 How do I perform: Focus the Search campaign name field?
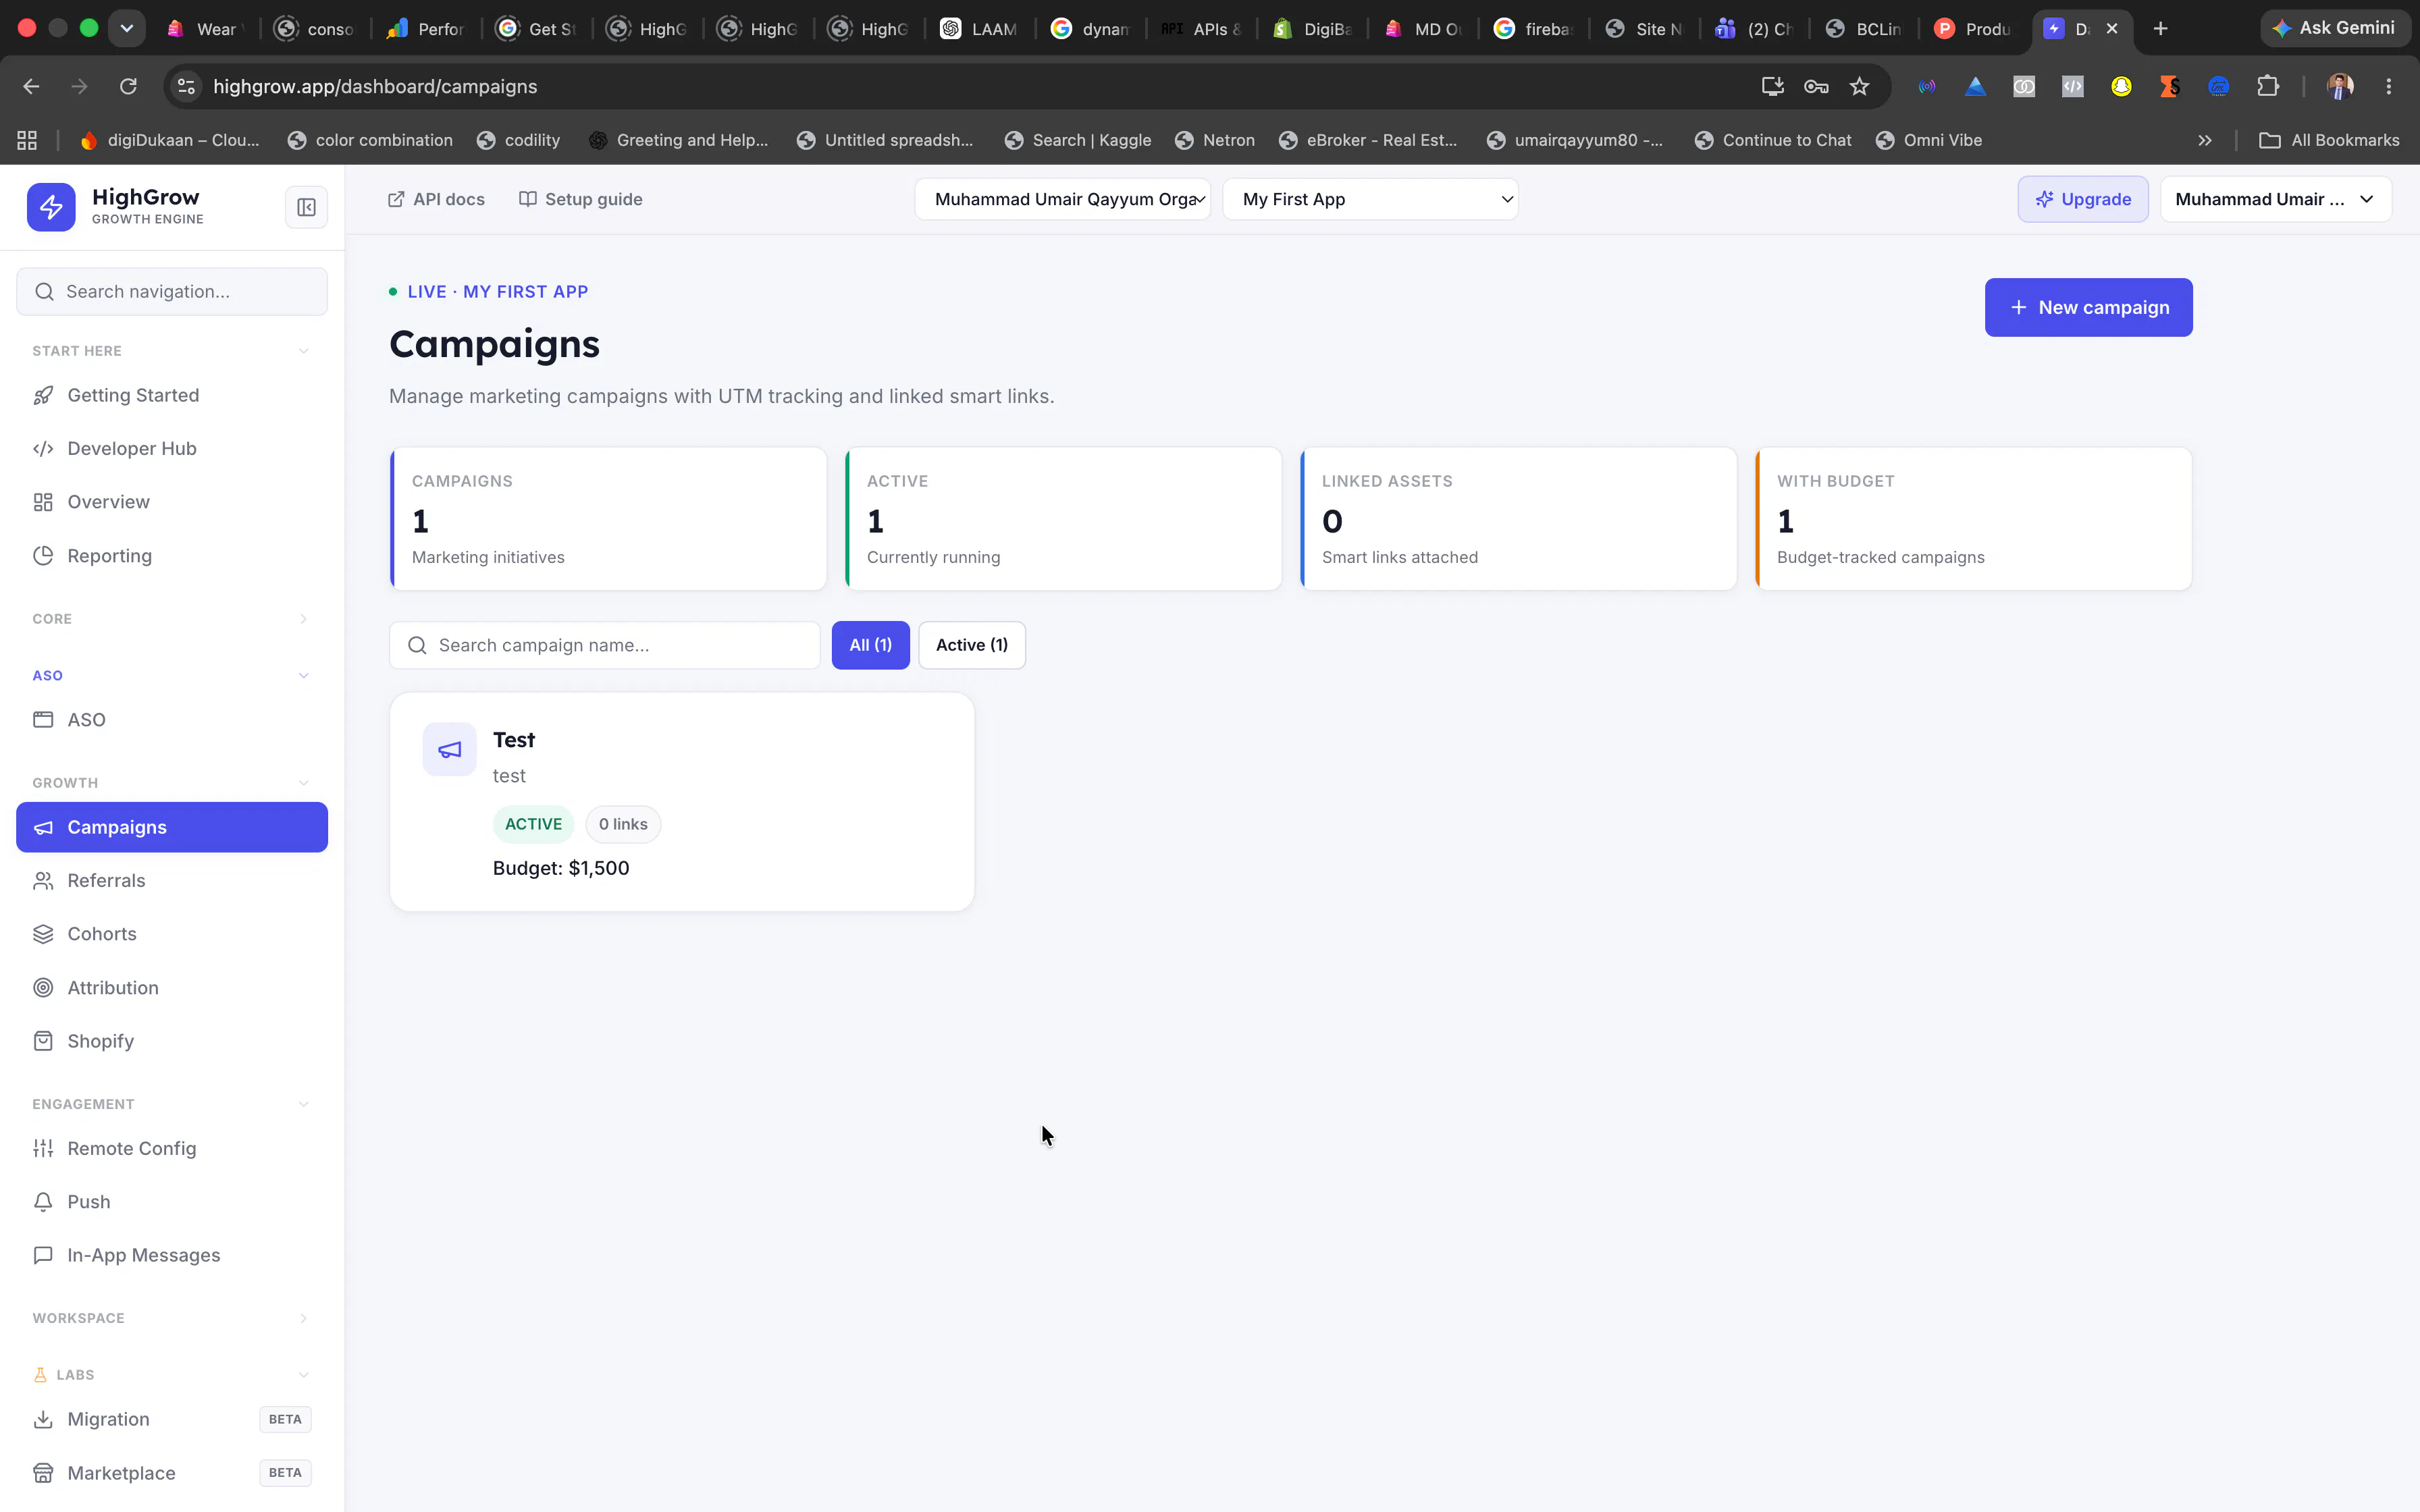point(604,645)
